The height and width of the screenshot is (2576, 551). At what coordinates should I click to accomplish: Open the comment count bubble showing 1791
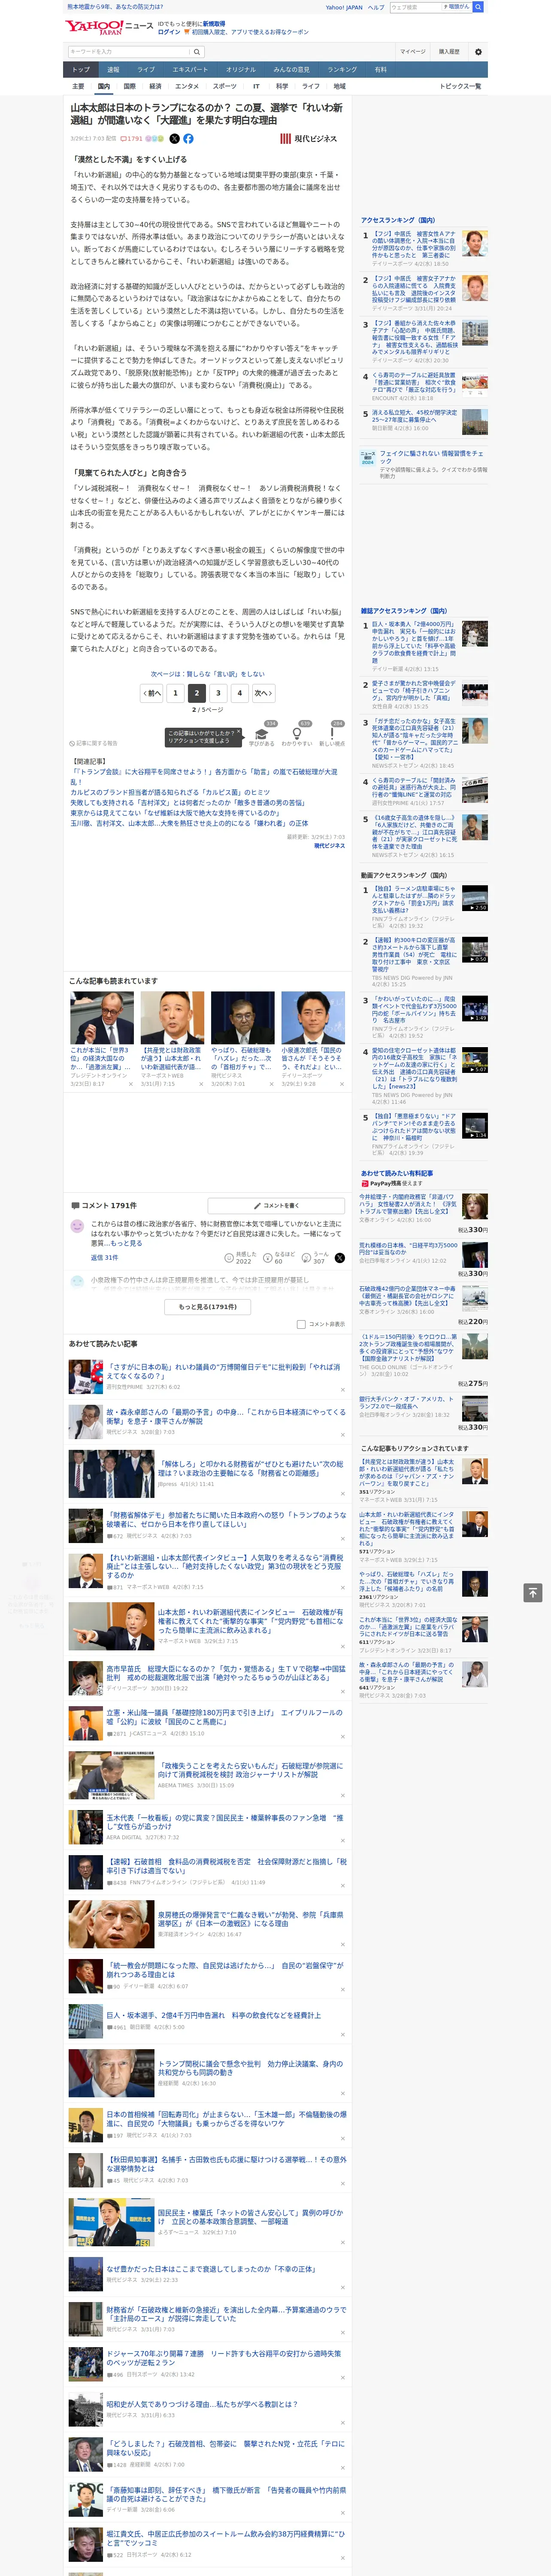pos(133,139)
